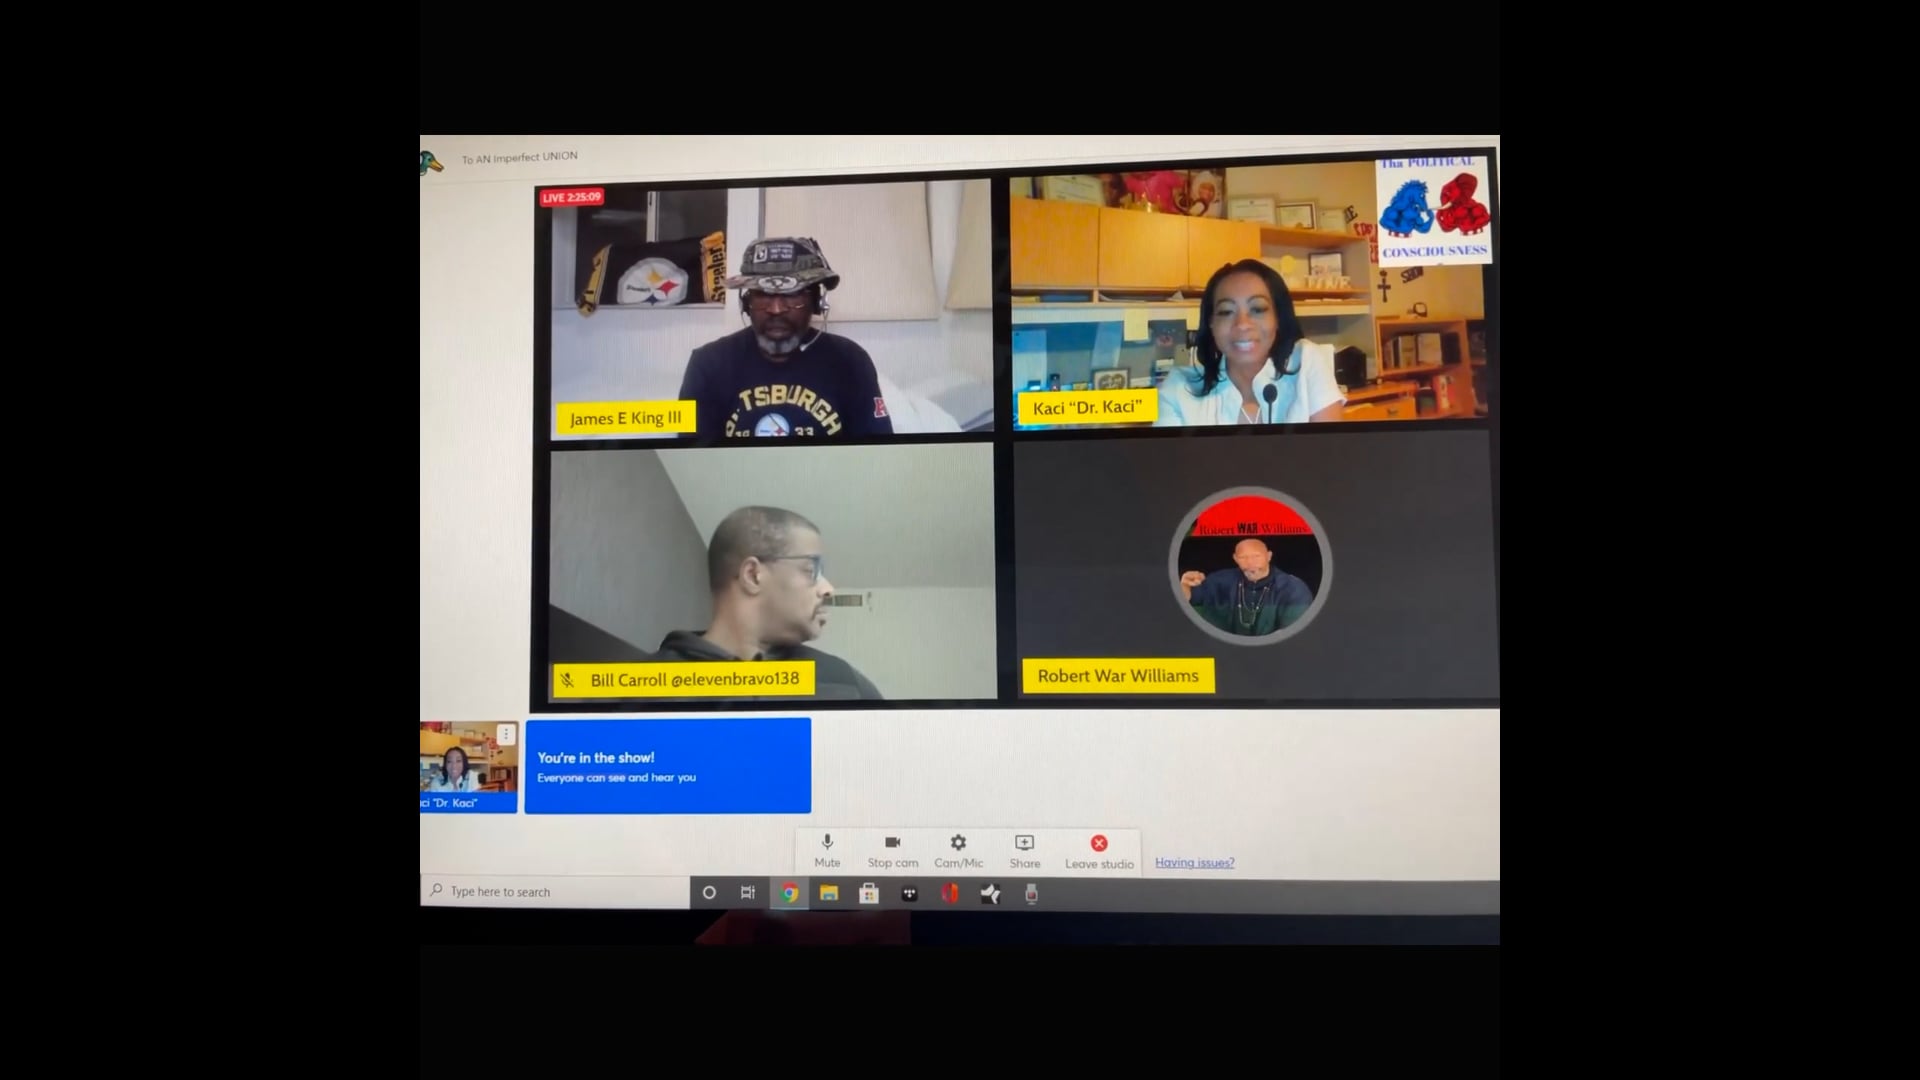Click the broadcast title To AN Imperfect UNION
Viewport: 1920px width, 1080px height.
coord(519,157)
